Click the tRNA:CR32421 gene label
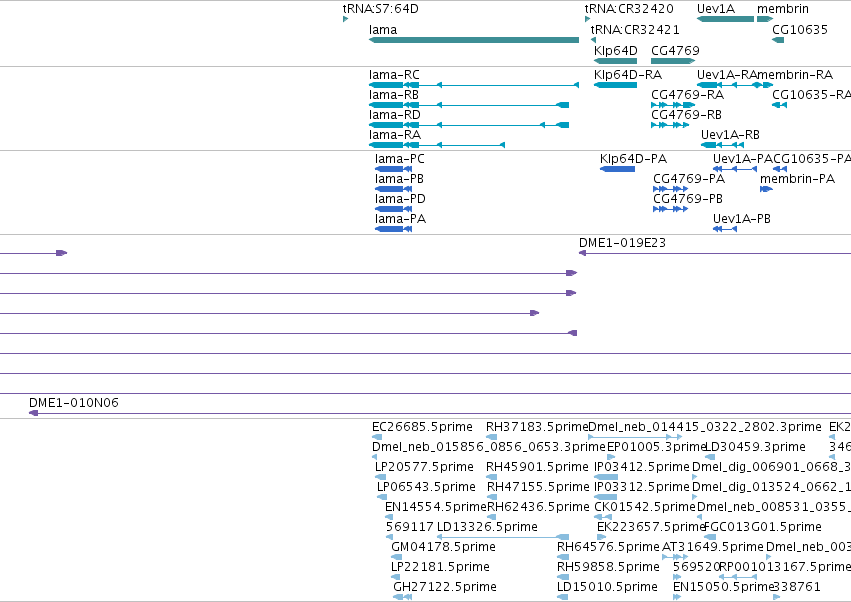 [x=635, y=30]
